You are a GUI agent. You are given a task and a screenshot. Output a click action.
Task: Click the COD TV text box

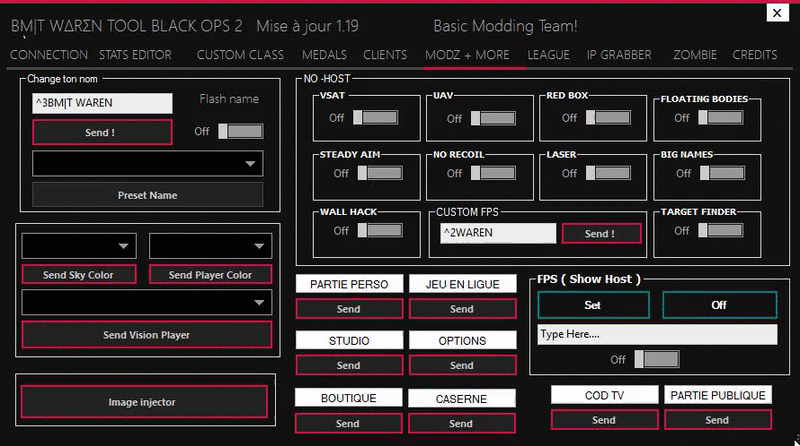pos(605,395)
